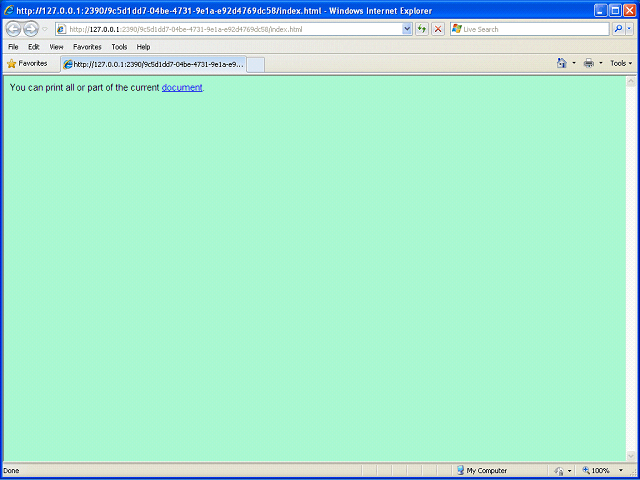
Task: Click the Internet Explorer title bar icon
Action: point(9,10)
